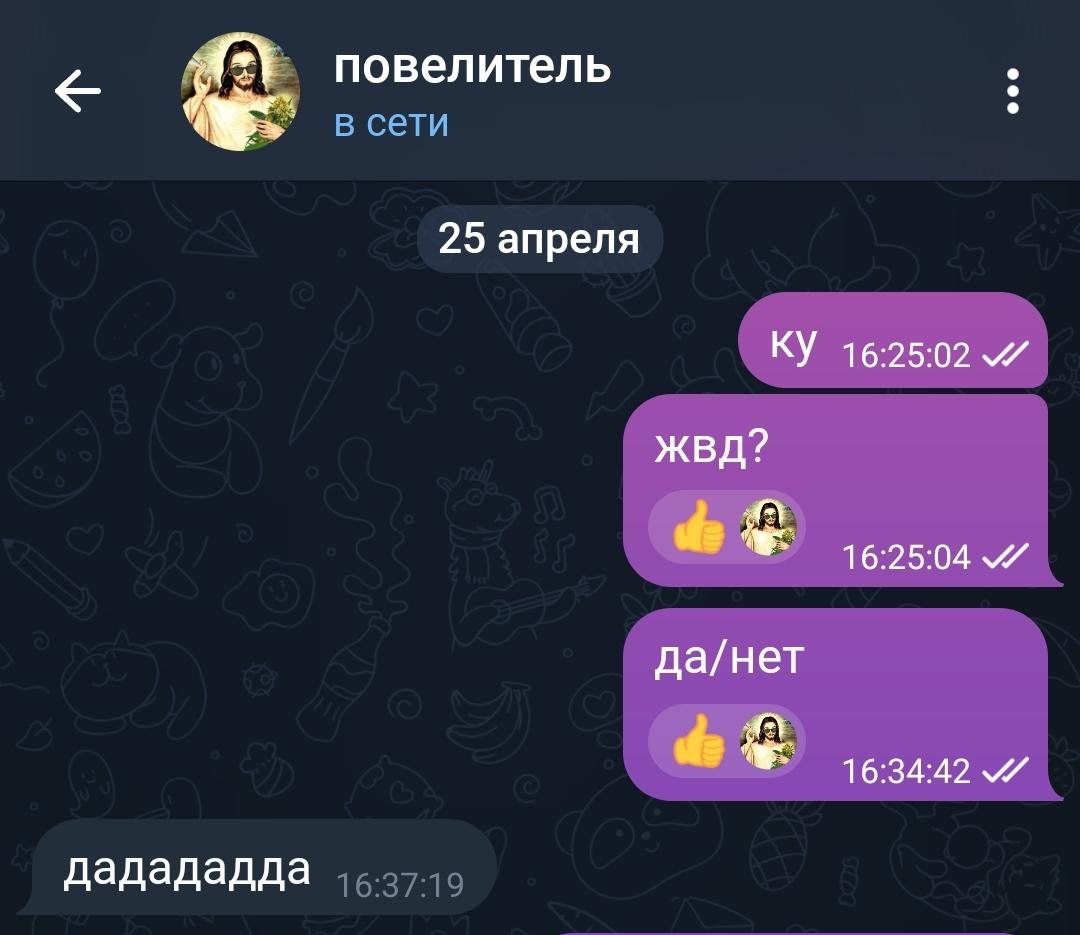The image size is (1080, 935).
Task: Tap reactor avatar on "жвд?" message
Action: coord(768,527)
